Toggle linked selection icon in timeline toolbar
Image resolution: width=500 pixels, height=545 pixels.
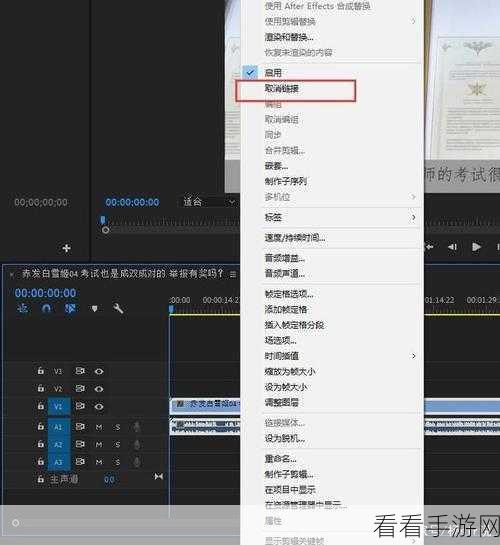[70, 308]
